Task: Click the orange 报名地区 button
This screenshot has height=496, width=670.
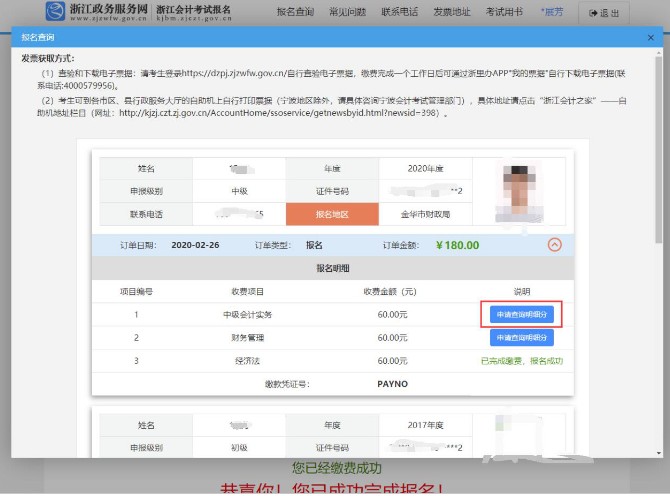Action: tap(319, 214)
